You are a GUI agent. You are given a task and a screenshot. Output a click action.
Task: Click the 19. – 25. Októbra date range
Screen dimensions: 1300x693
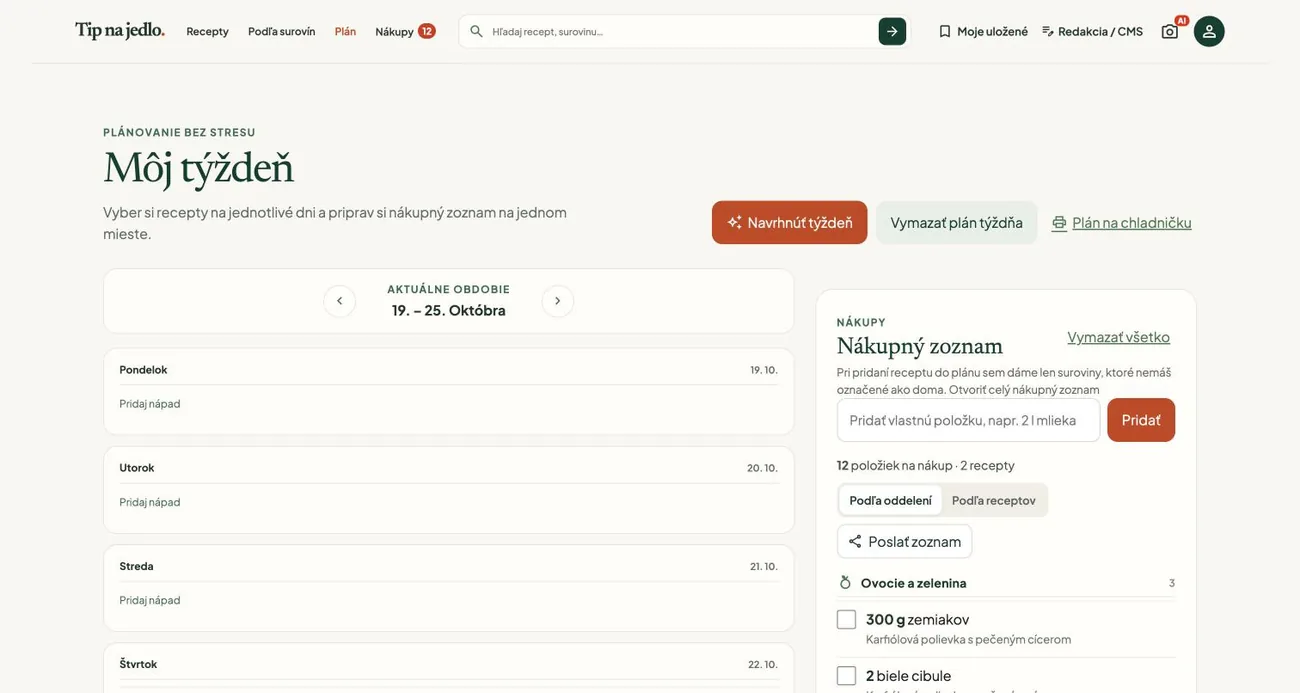449,310
